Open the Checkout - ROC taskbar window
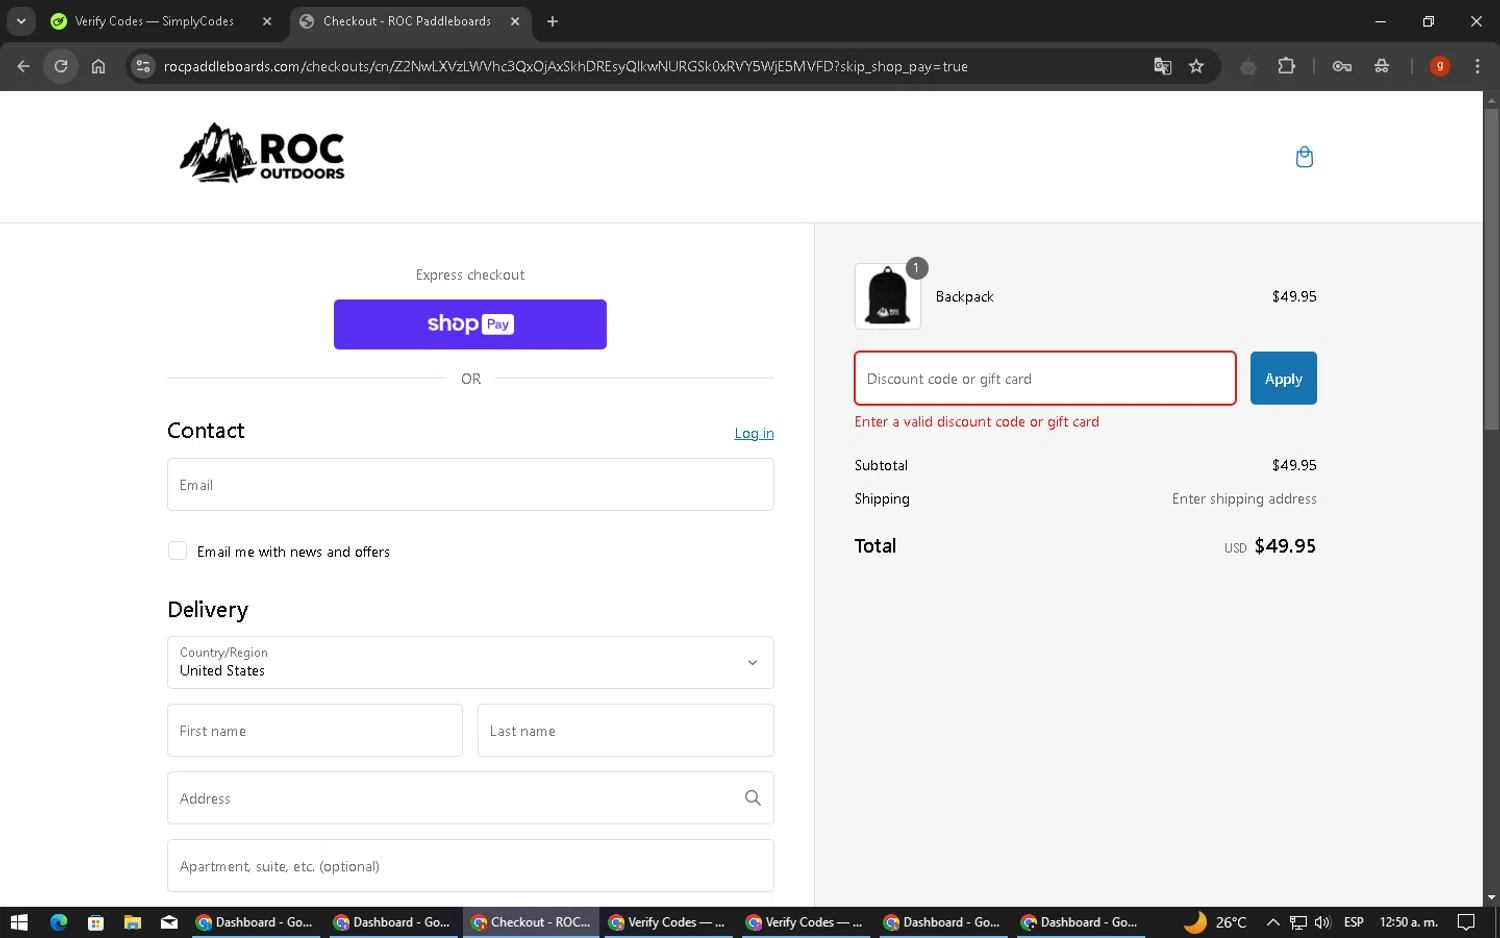This screenshot has height=938, width=1500. click(531, 922)
